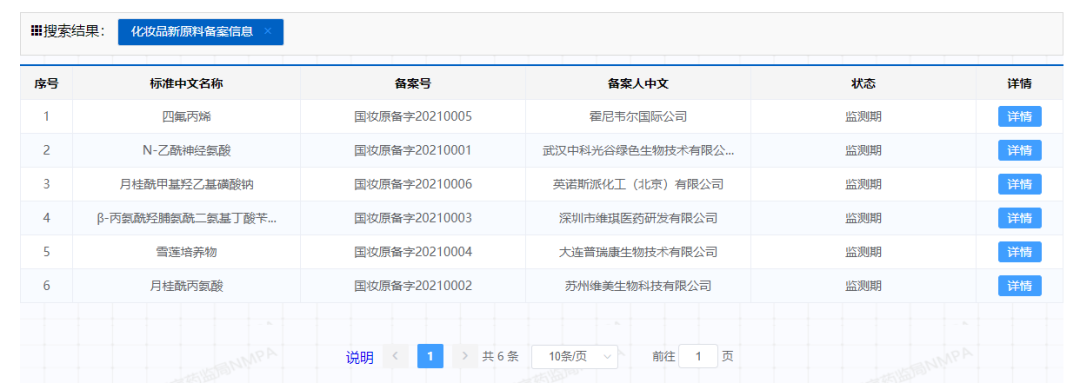Click the 四氟丙烯 cell
1080x383 pixels.
(x=187, y=117)
